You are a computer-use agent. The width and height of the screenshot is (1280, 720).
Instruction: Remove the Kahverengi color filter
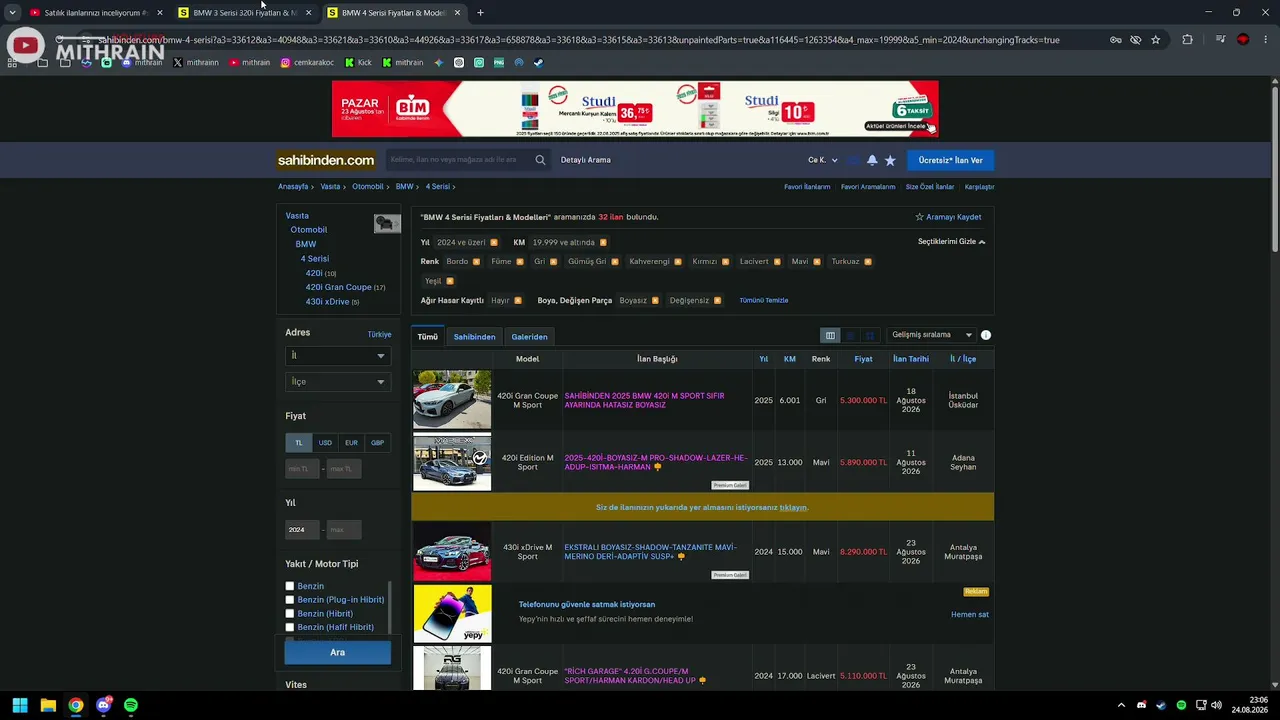[x=678, y=262]
